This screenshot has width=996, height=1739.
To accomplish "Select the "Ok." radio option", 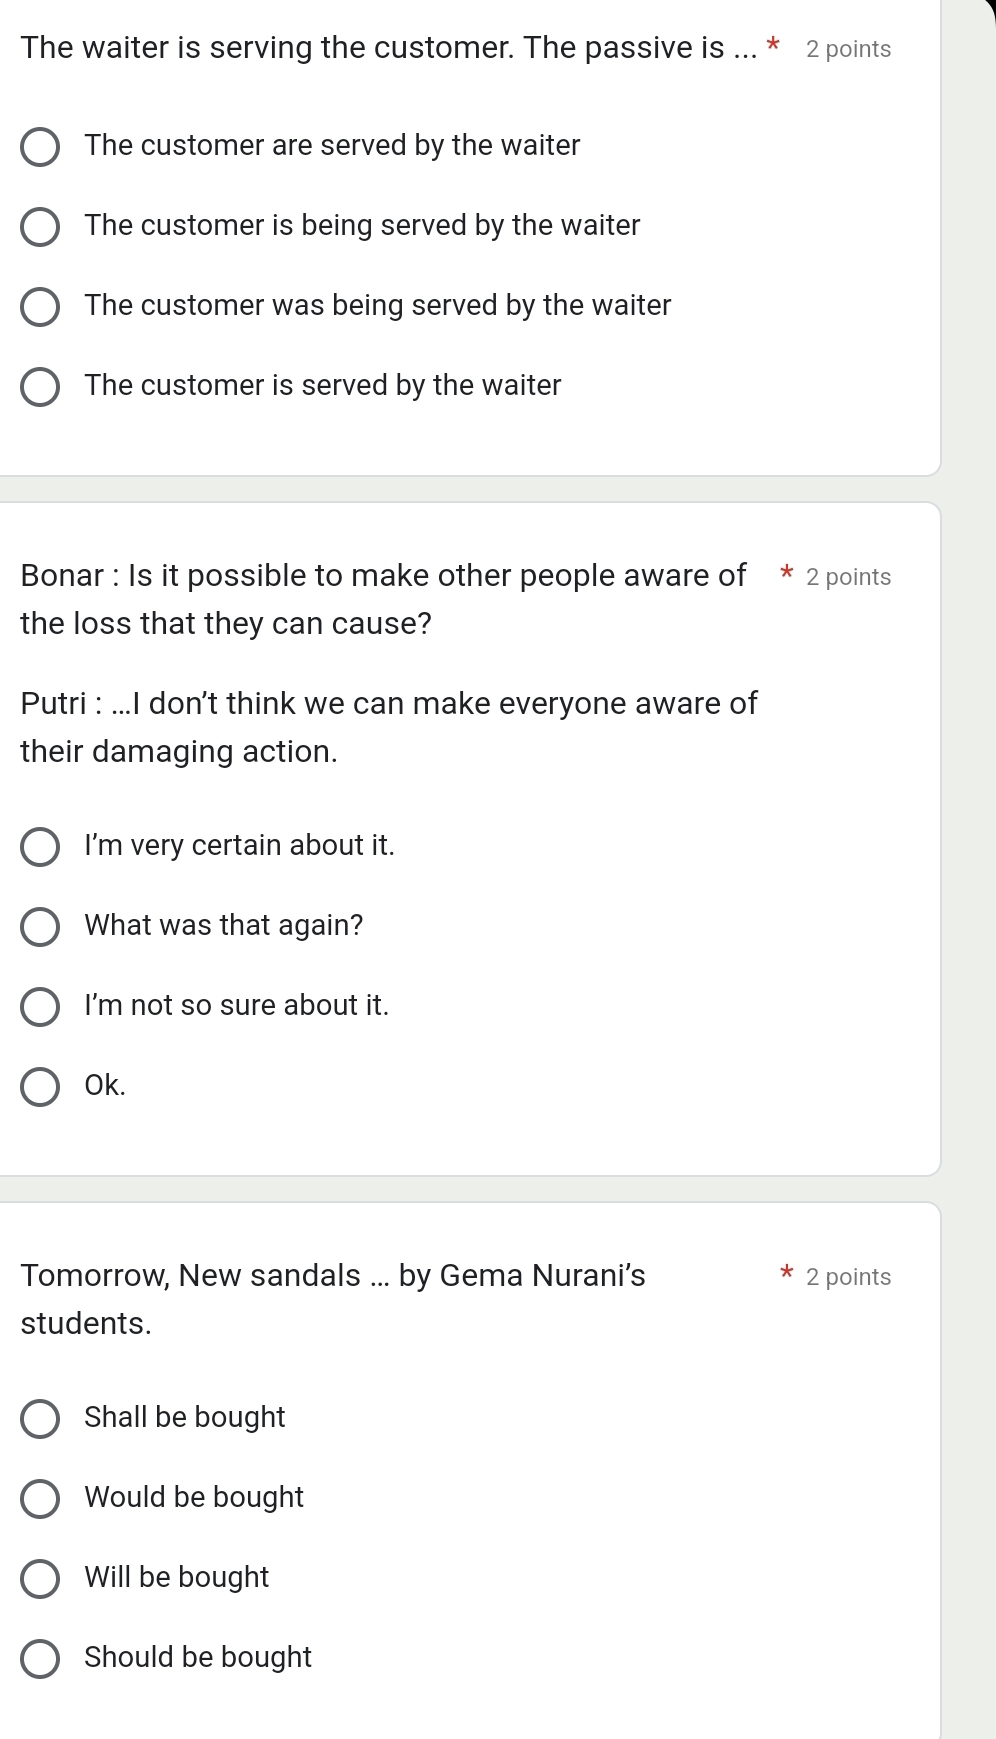I will [x=40, y=1086].
